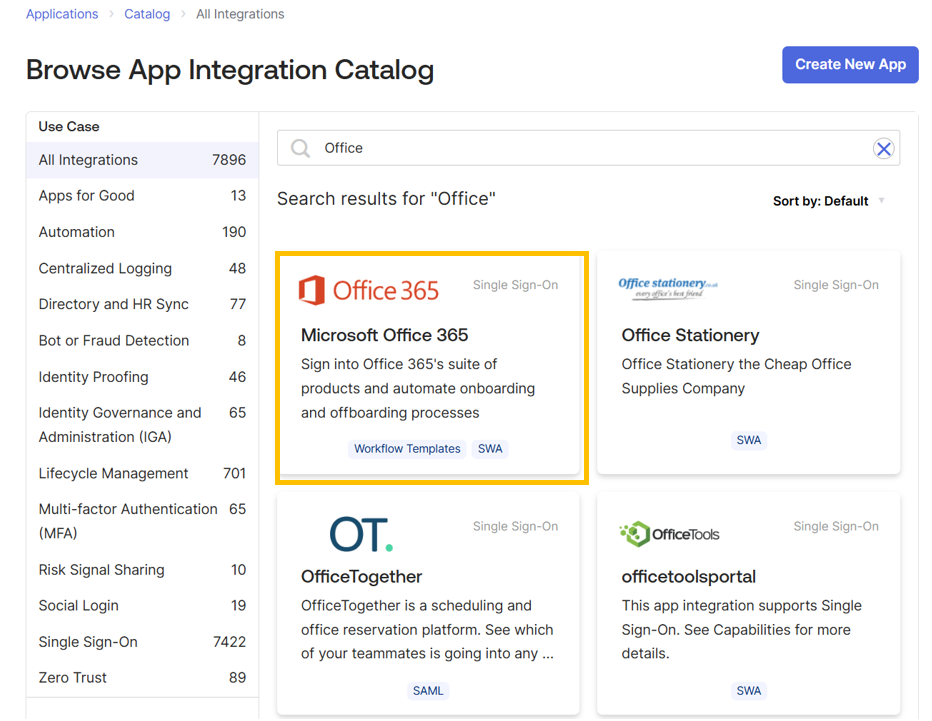
Task: Select the Lifecycle Management filter
Action: click(x=142, y=473)
